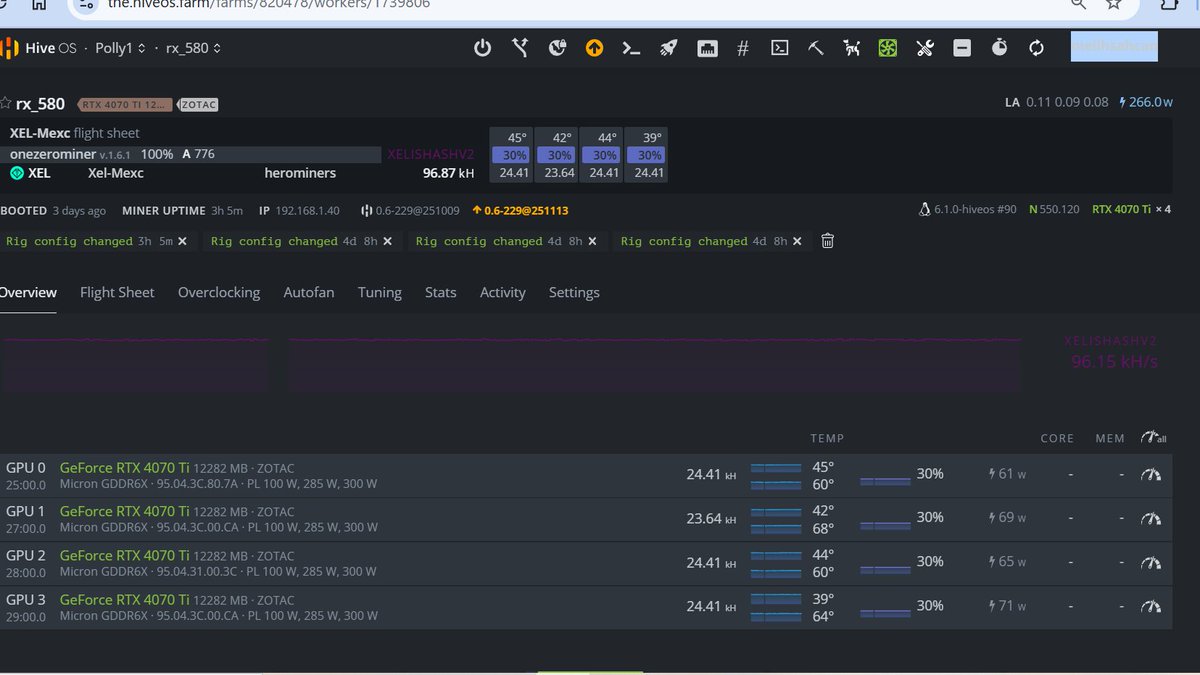Dismiss the 'Rig config changed 3h 5m' message
The height and width of the screenshot is (675, 1200).
point(182,241)
